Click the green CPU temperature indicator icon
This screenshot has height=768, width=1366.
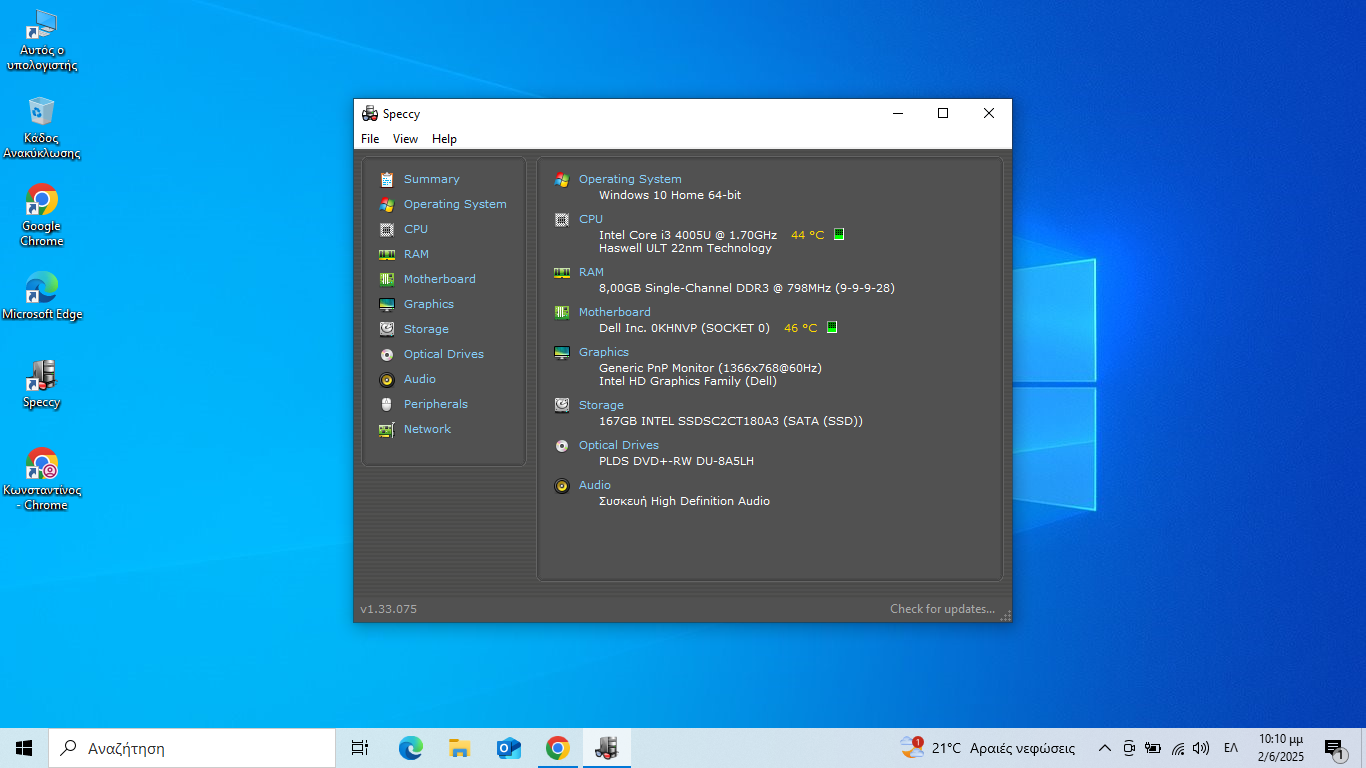pyautogui.click(x=839, y=234)
